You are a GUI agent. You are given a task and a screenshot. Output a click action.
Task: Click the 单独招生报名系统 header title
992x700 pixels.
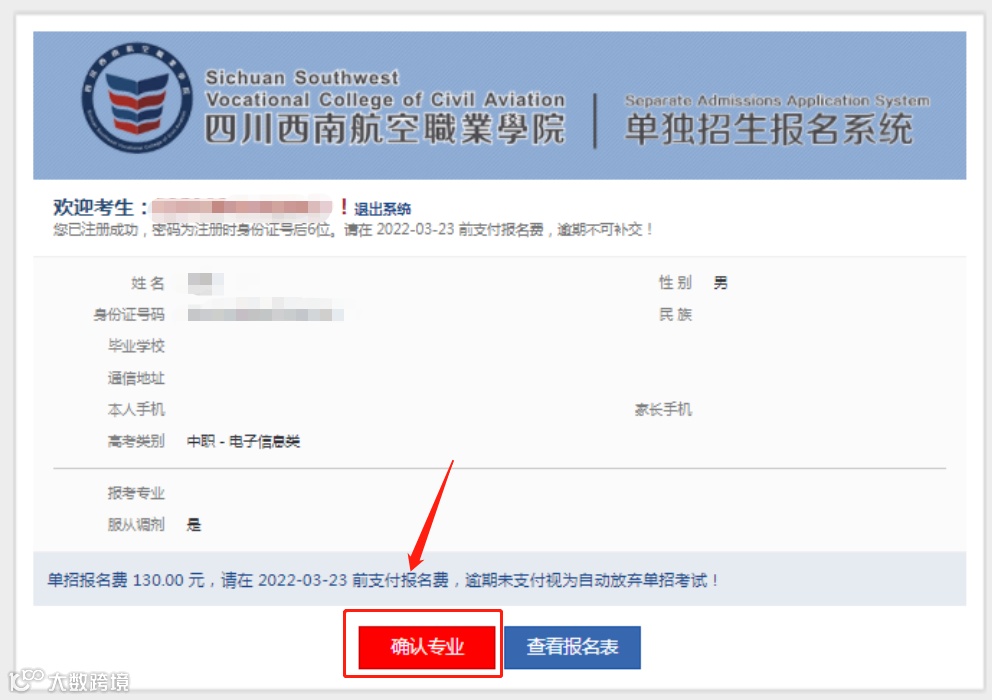769,129
